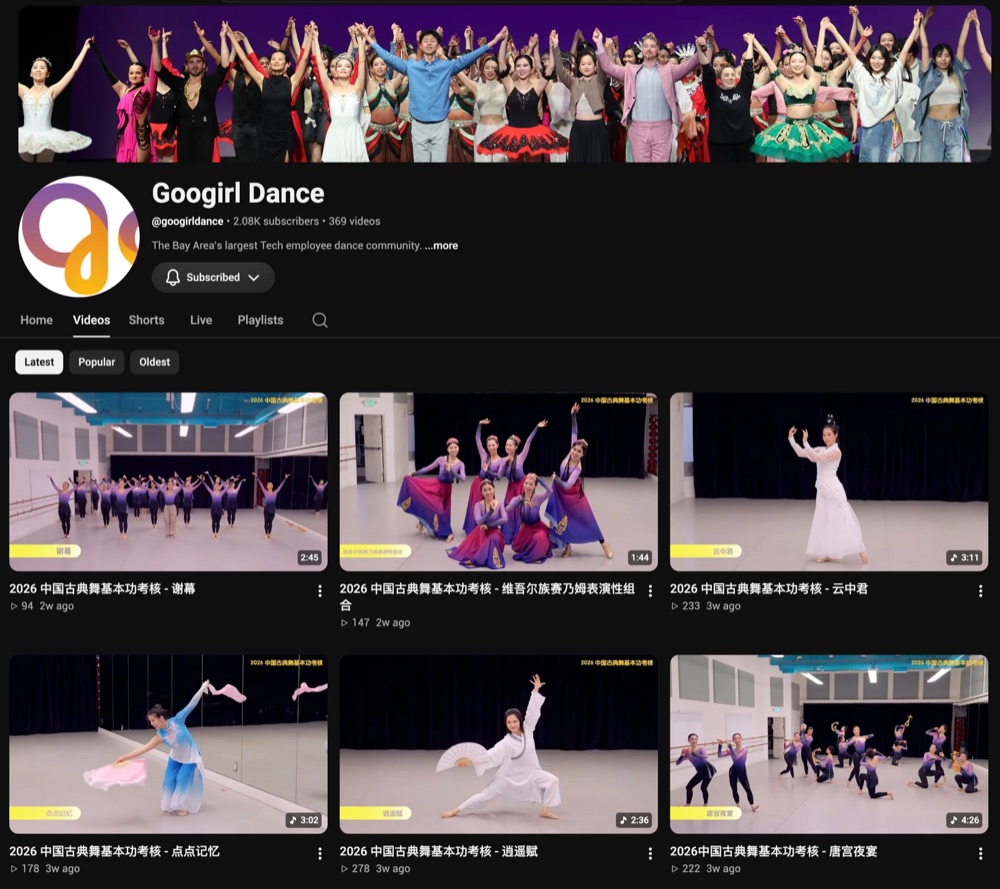
Task: Select the Videos tab
Action: (91, 320)
